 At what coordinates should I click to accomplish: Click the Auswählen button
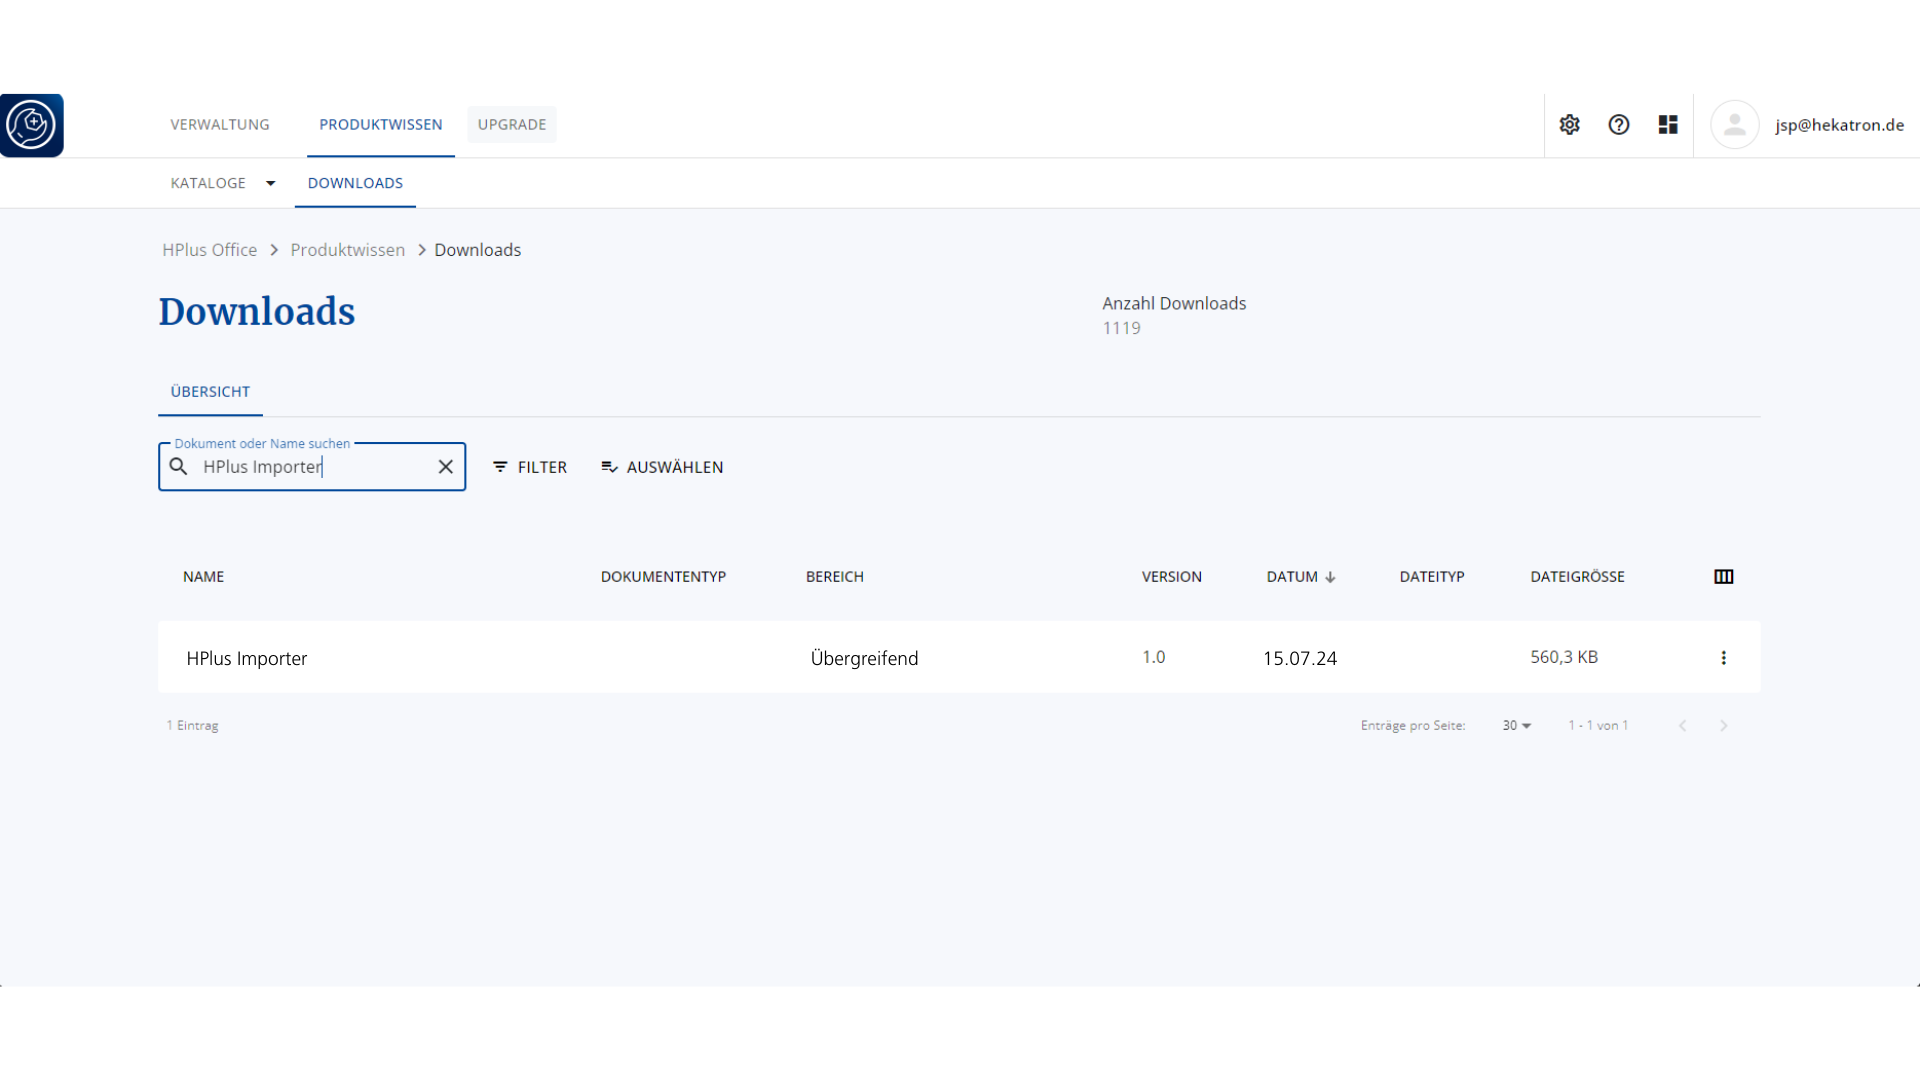[x=662, y=467]
